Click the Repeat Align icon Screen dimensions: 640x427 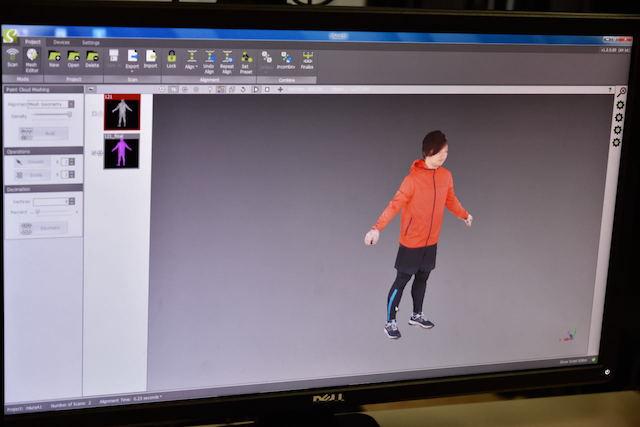(227, 57)
